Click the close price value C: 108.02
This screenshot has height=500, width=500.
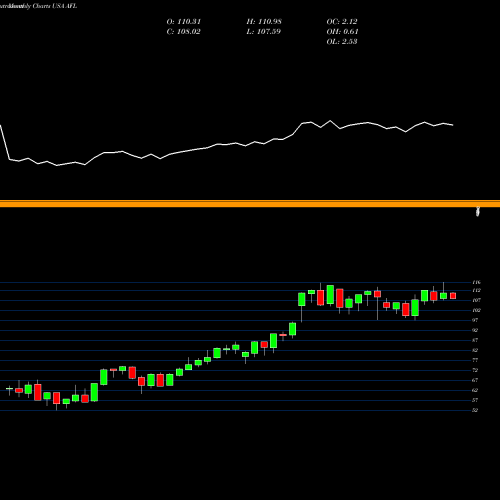coord(184,32)
